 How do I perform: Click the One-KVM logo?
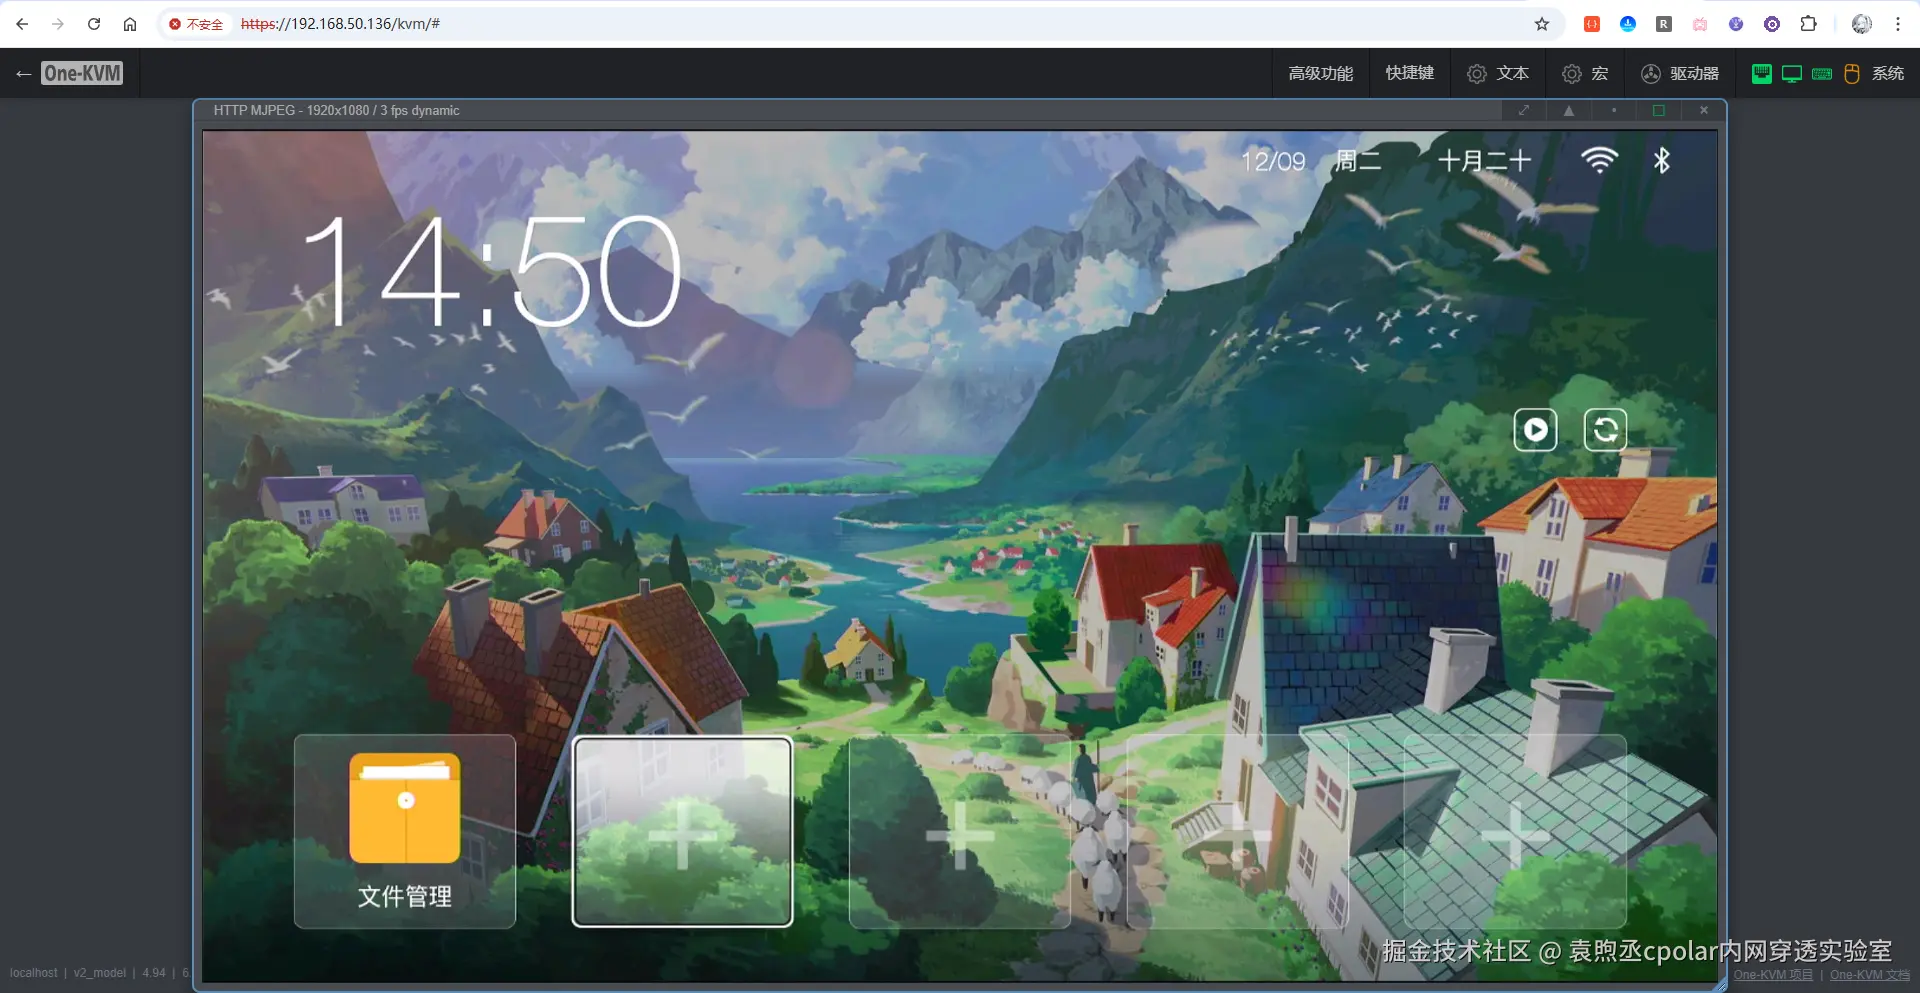coord(82,73)
